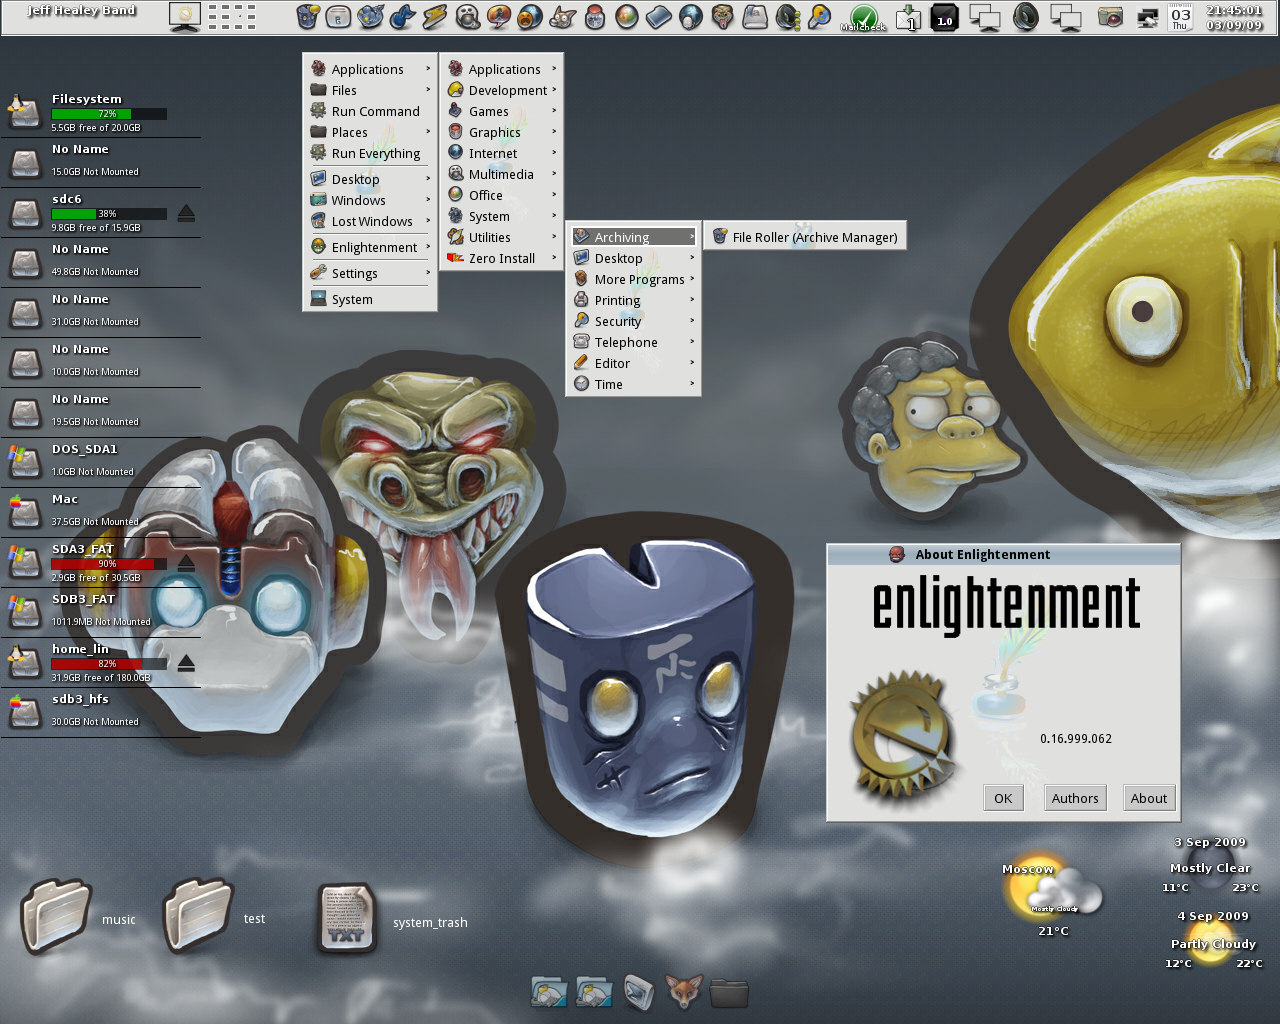The width and height of the screenshot is (1280, 1024).
Task: Choose Run Everything in the main menu
Action: pyautogui.click(x=370, y=153)
